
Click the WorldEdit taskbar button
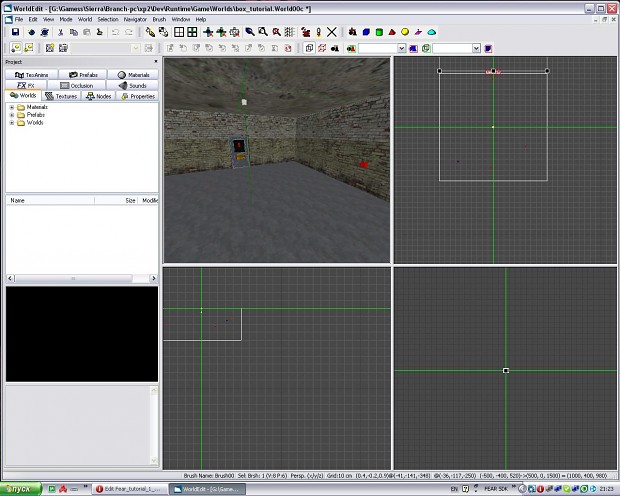click(207, 489)
